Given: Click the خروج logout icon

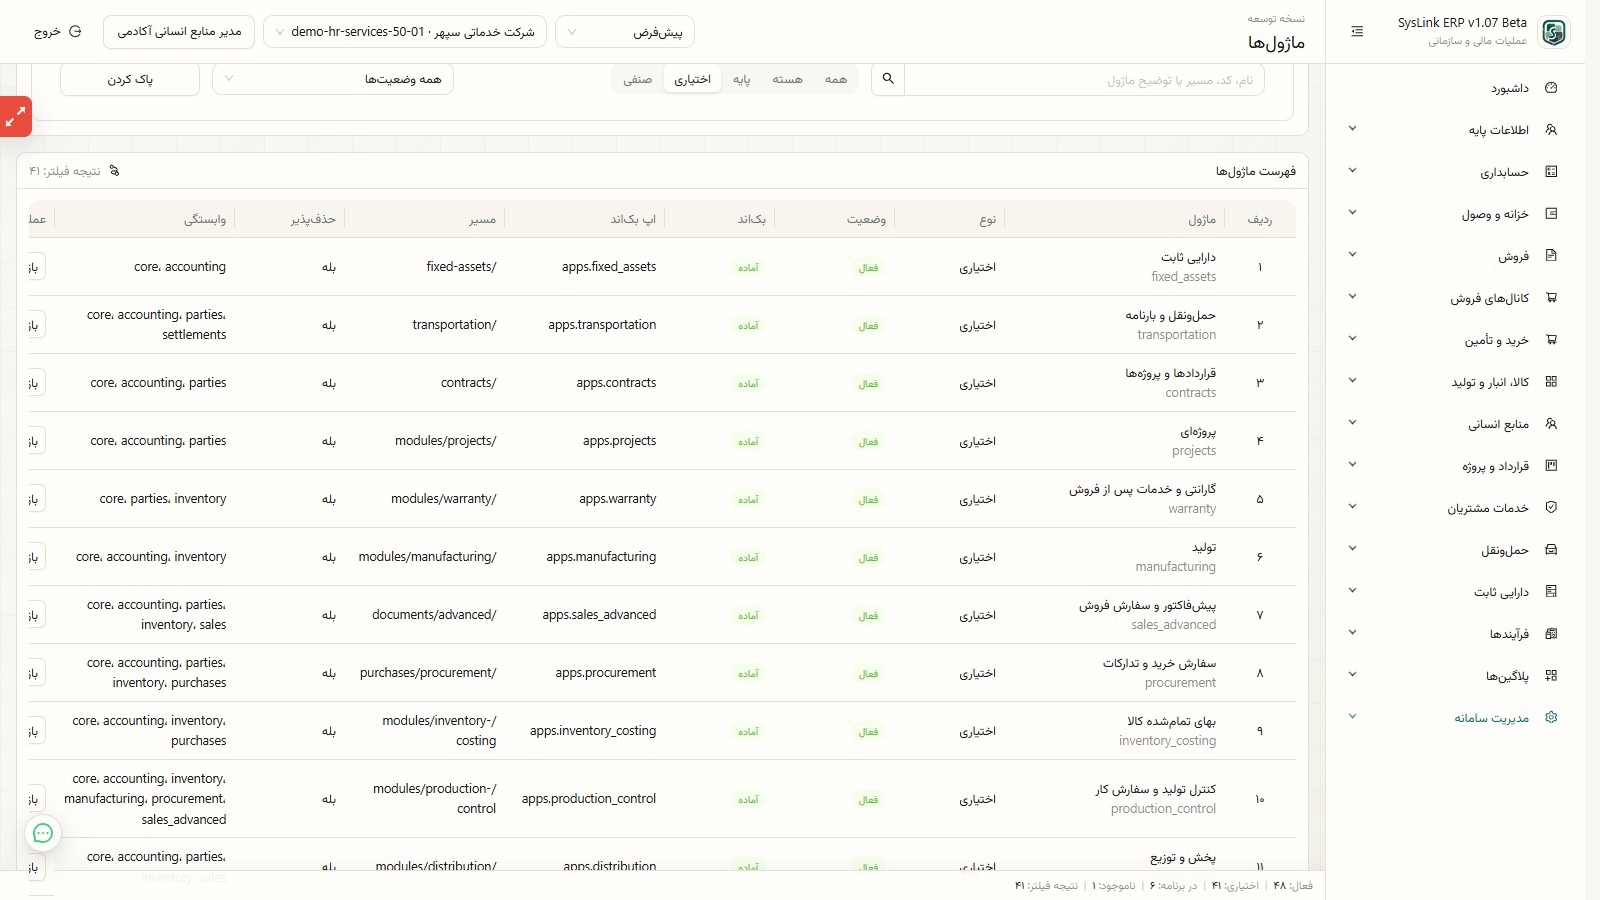Looking at the screenshot, I should pyautogui.click(x=75, y=32).
